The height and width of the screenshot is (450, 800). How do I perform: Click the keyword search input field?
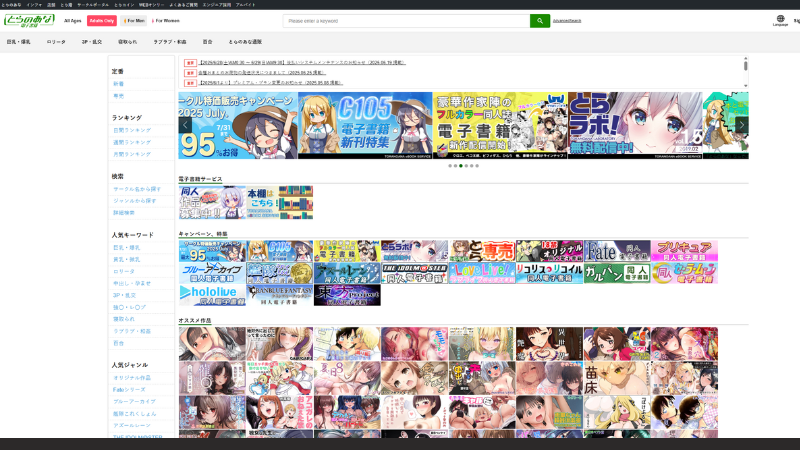tap(407, 21)
